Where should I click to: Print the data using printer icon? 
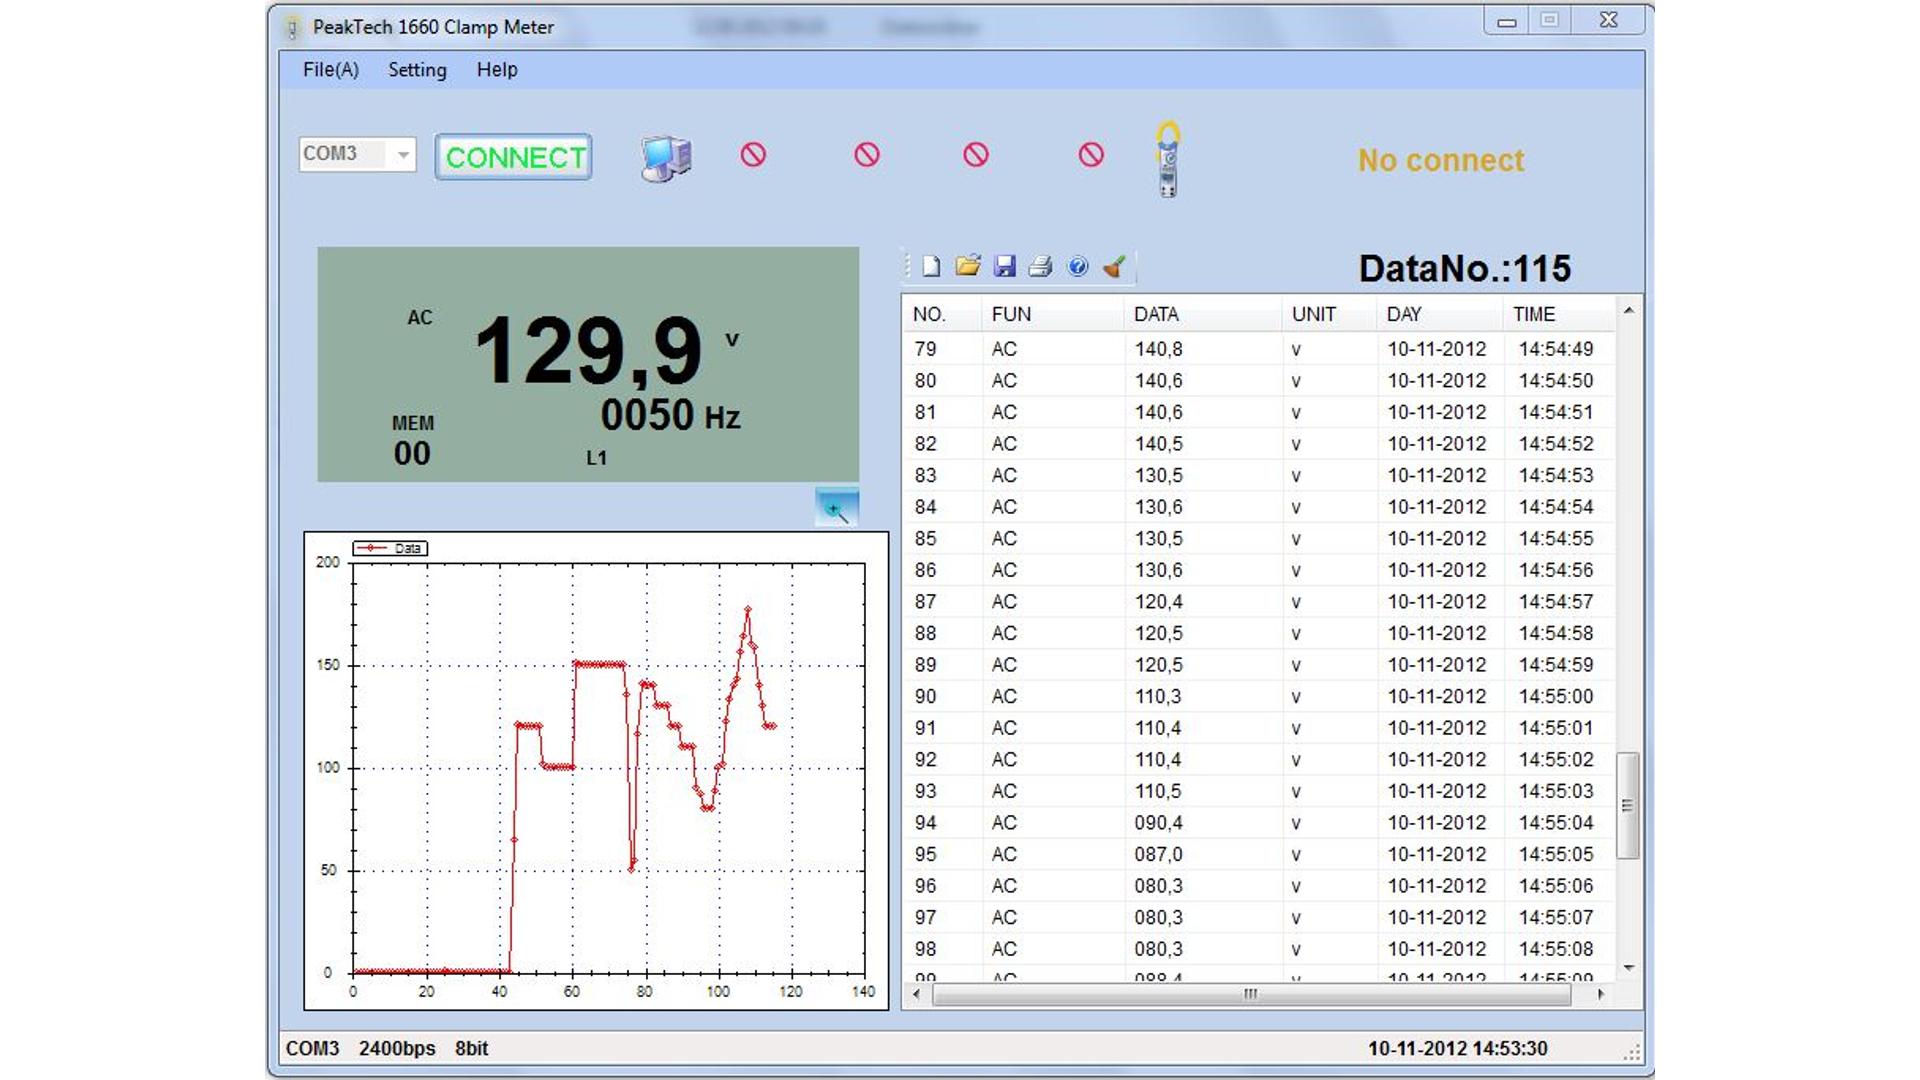coord(1040,266)
